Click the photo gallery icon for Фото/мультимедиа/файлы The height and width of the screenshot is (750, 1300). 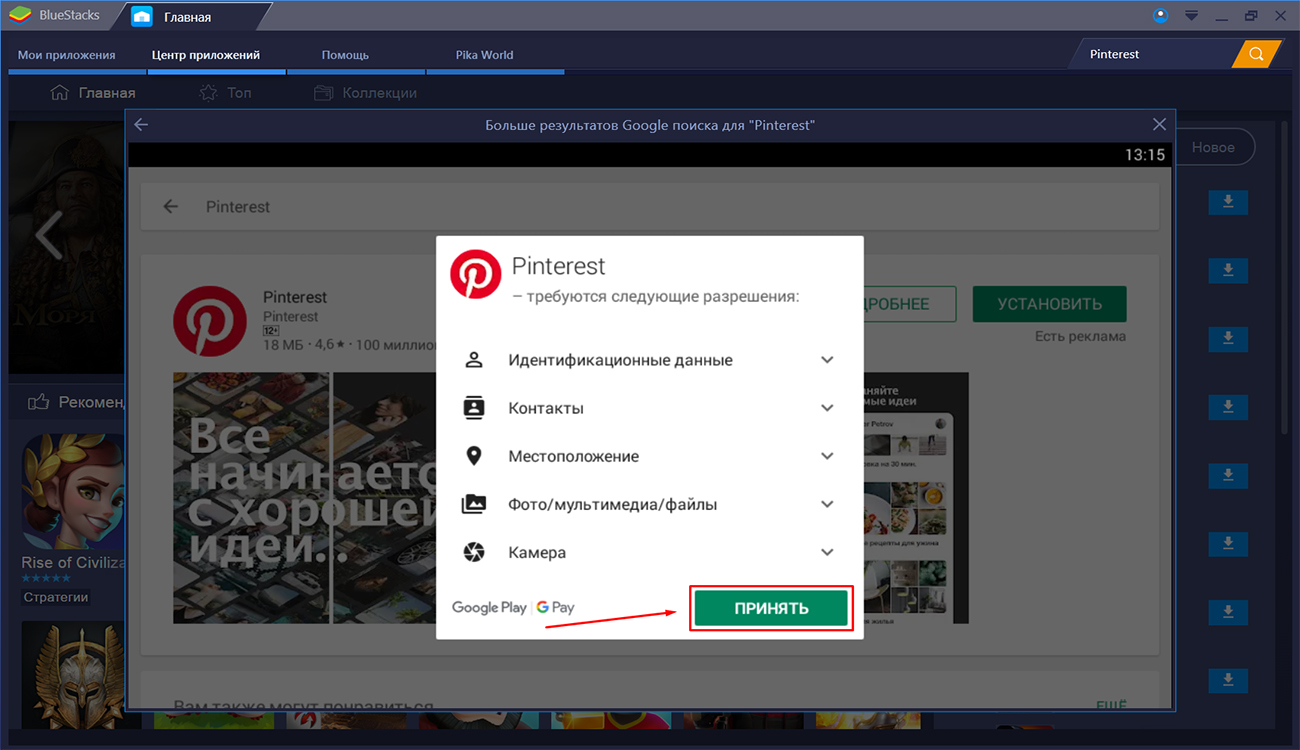474,504
